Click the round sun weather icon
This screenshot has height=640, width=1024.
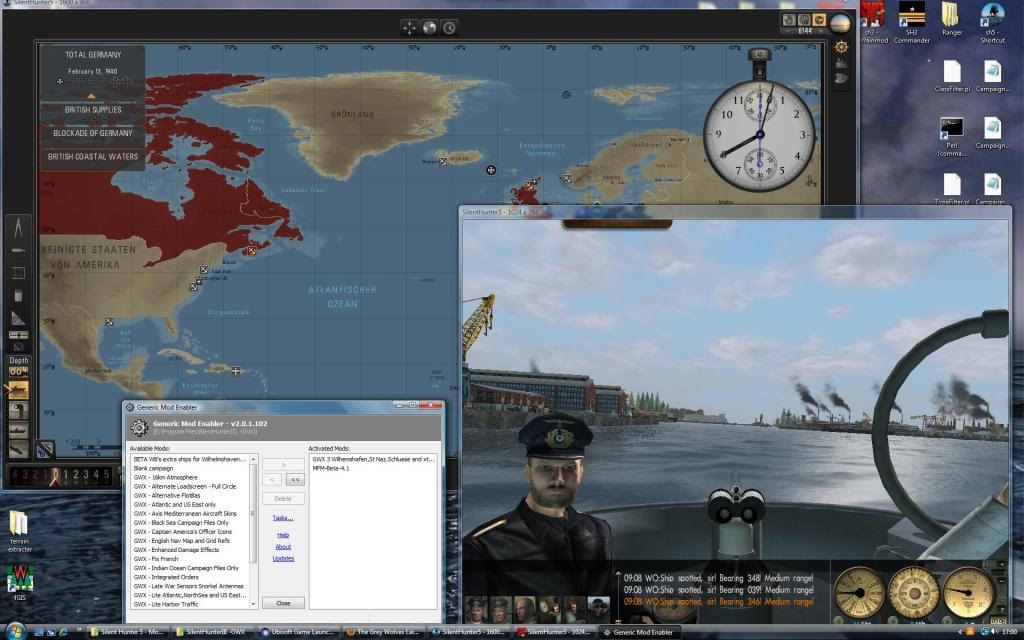pos(840,24)
